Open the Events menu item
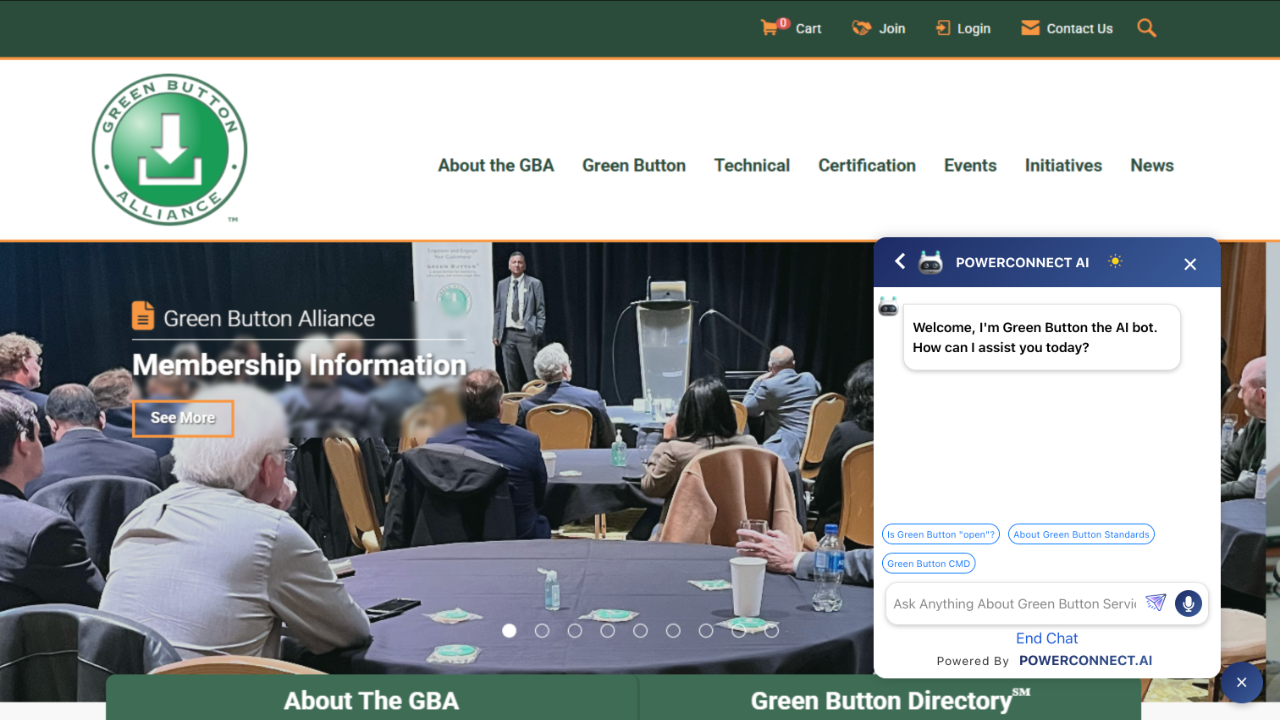1280x720 pixels. tap(970, 166)
